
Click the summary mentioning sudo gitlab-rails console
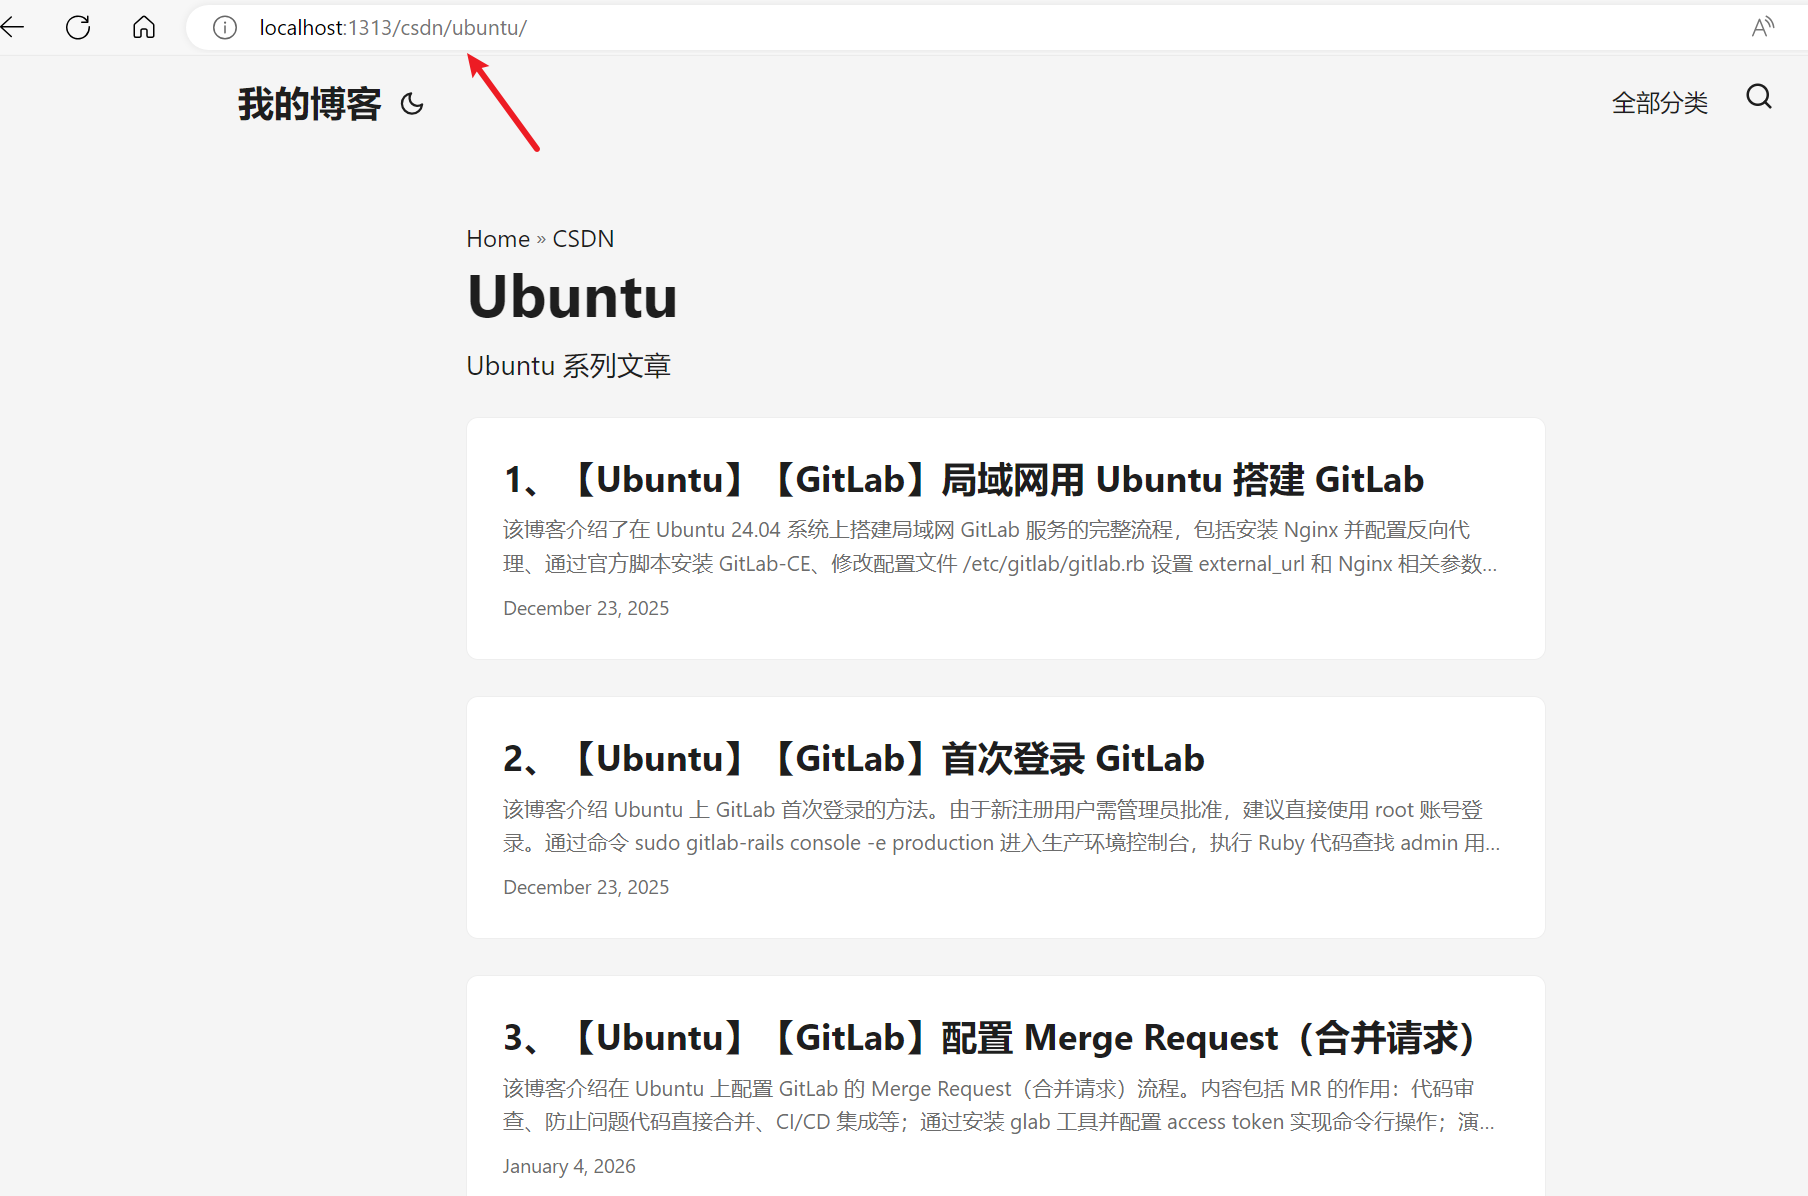[1001, 826]
